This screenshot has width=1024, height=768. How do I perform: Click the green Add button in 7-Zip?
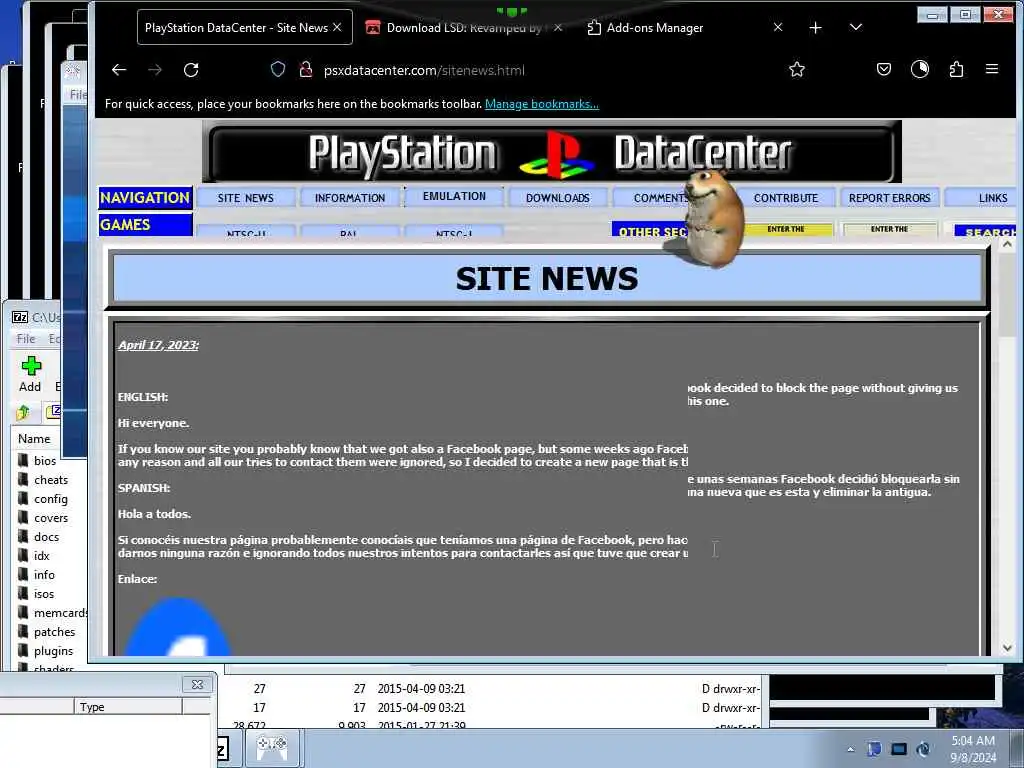(30, 374)
